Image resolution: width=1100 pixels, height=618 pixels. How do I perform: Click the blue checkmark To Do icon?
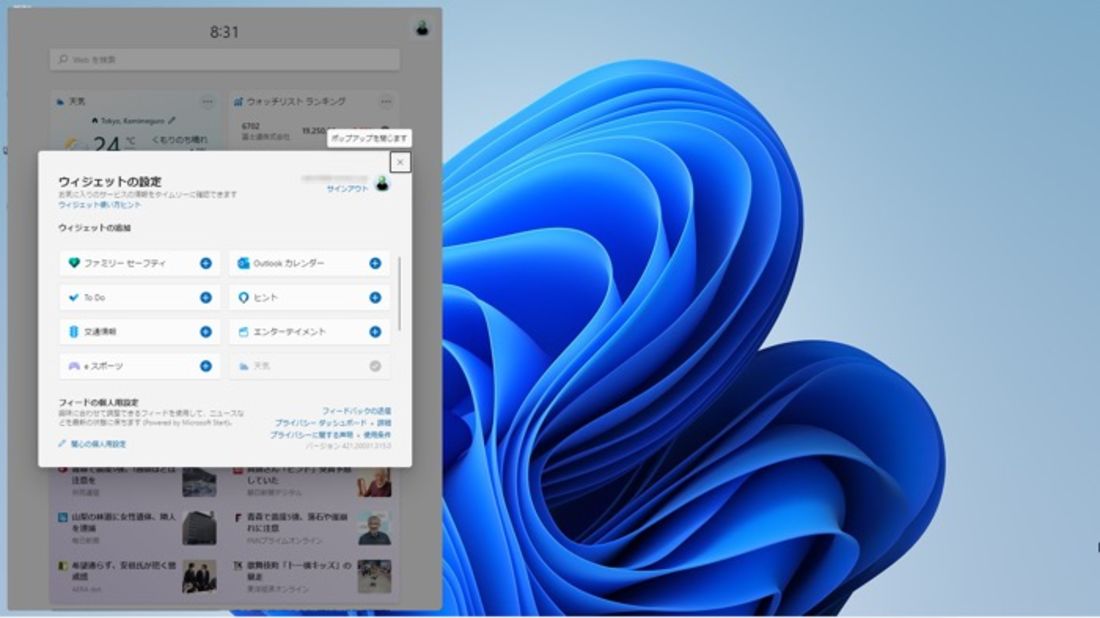click(74, 297)
